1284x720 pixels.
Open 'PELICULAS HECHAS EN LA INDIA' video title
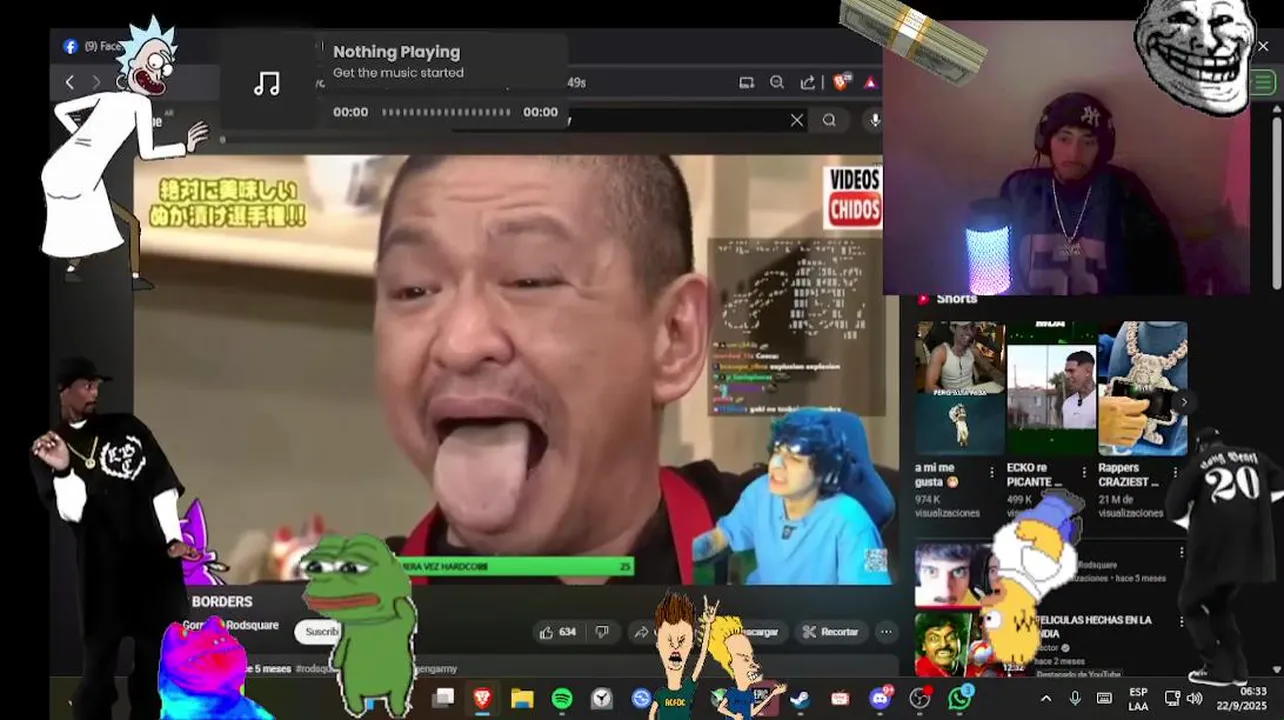1094,626
